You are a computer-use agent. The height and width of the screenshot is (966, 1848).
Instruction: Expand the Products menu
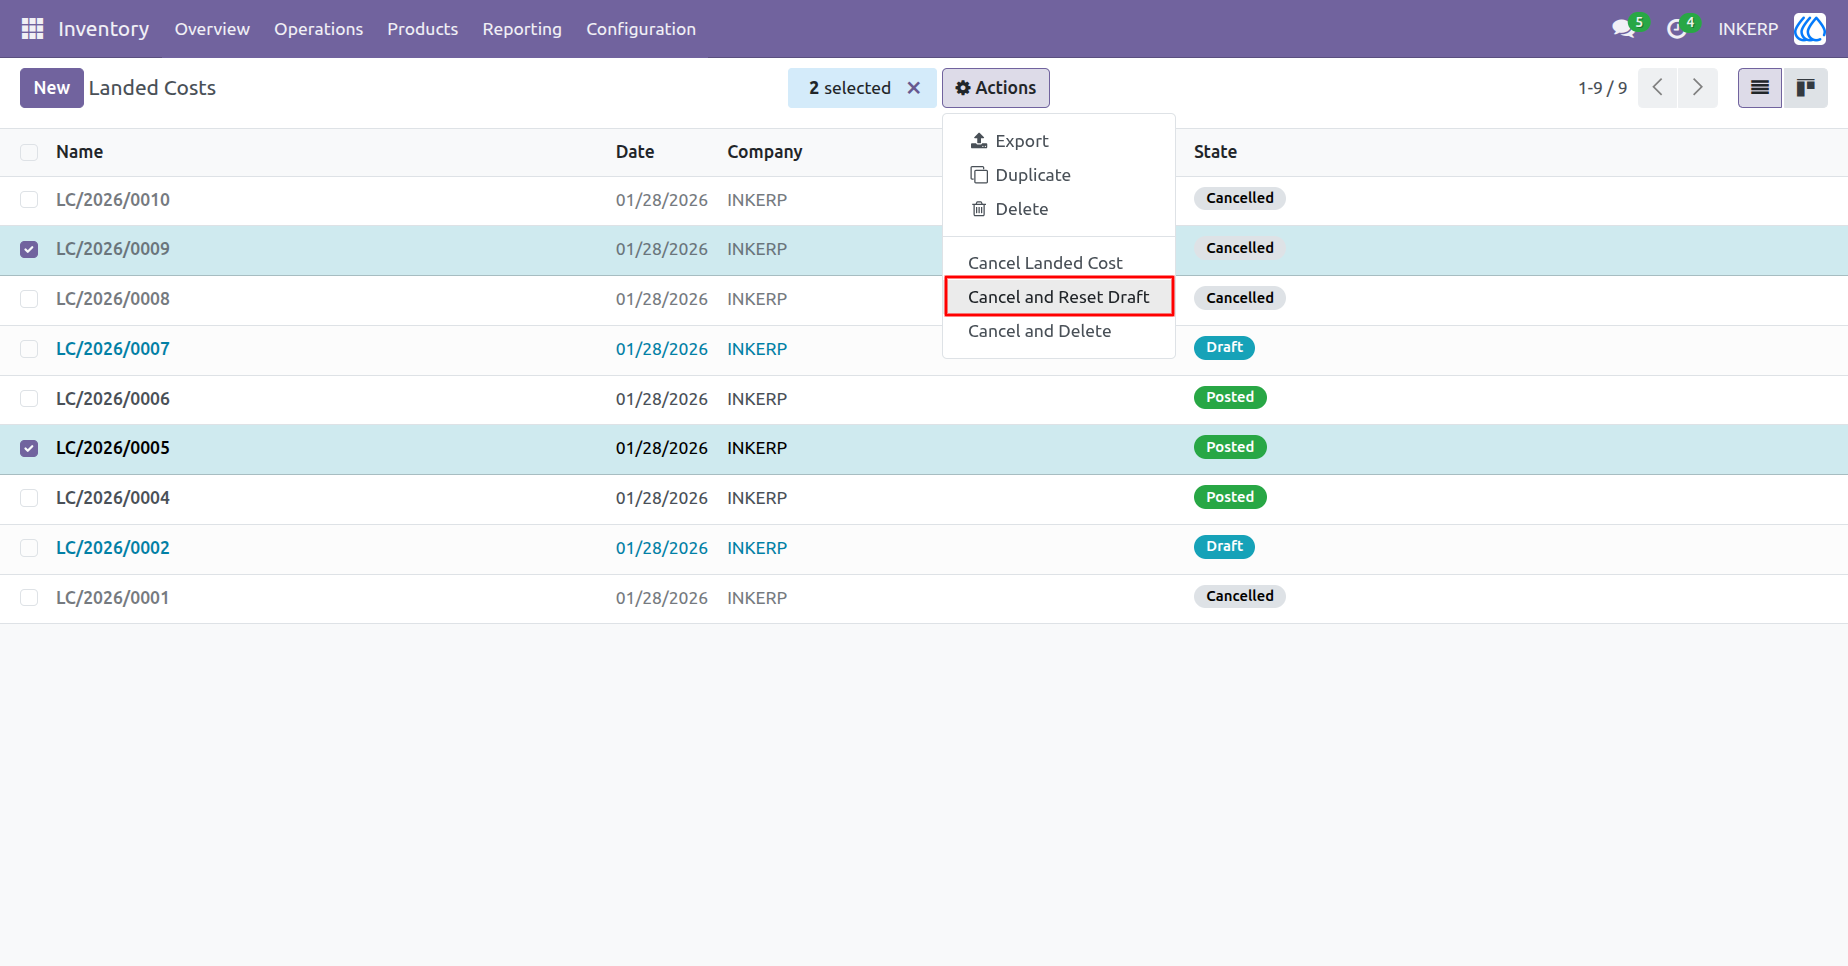coord(422,29)
